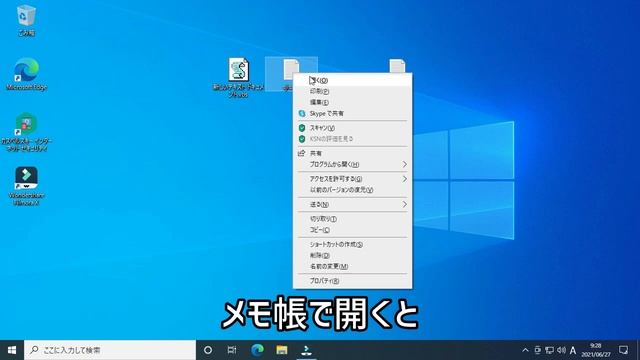Select the Kaspersky Internet Security desktop shortcut
This screenshot has width=640, height=360.
tap(27, 131)
